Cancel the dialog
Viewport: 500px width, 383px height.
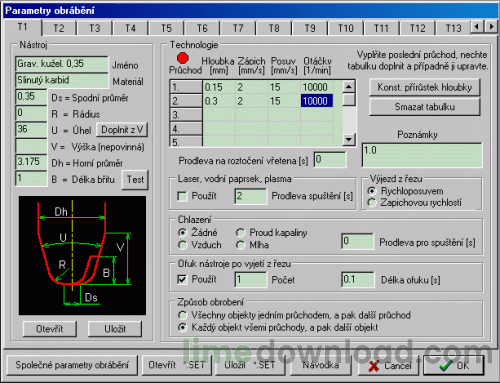(x=388, y=366)
